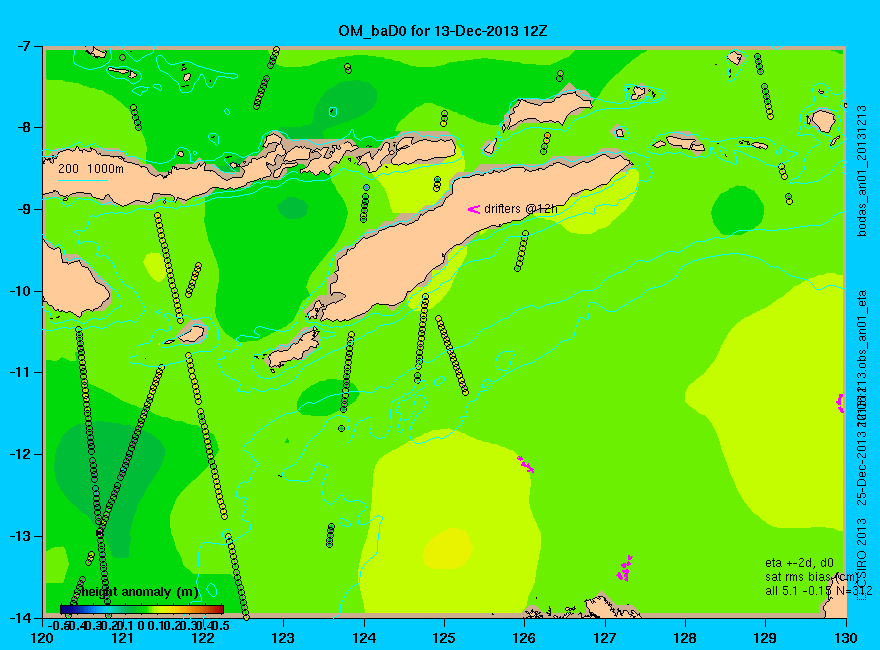Click the '200 1000m' contour legend text
The height and width of the screenshot is (650, 880).
(91, 168)
